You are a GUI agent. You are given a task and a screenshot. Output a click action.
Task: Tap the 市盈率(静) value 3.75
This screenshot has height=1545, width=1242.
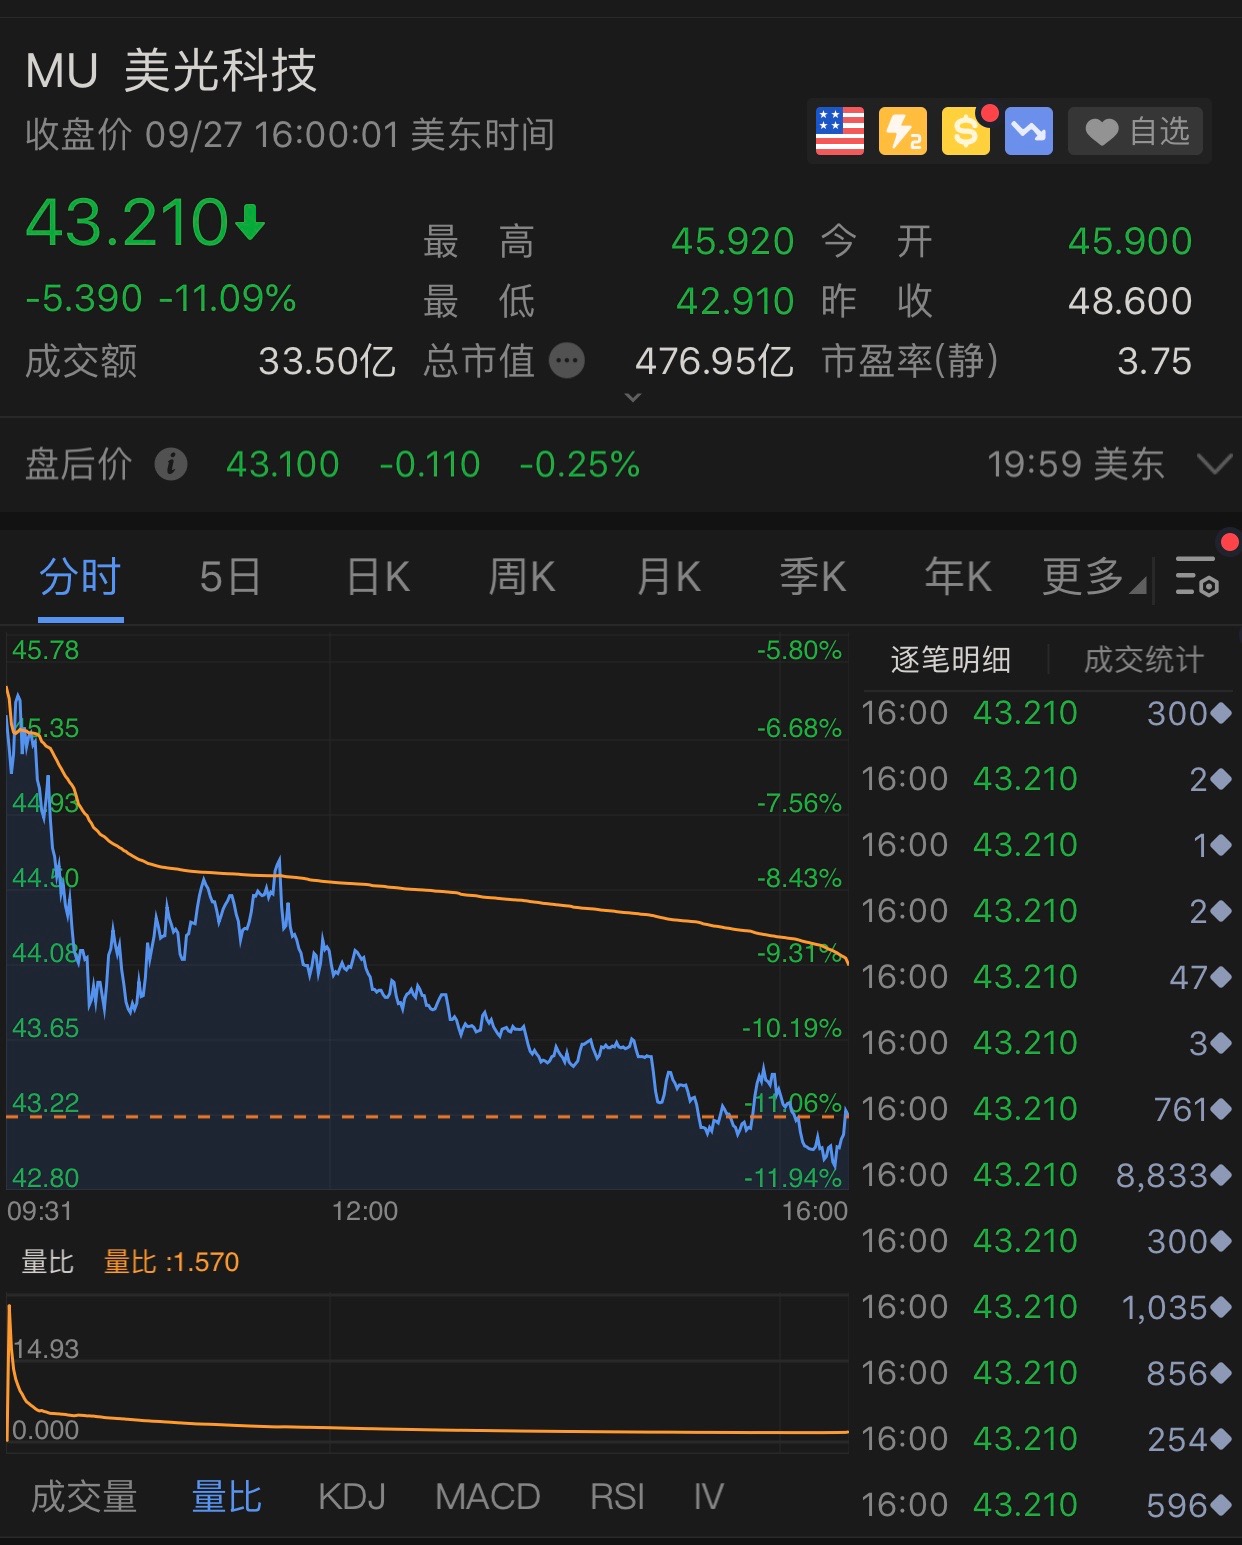click(1154, 361)
